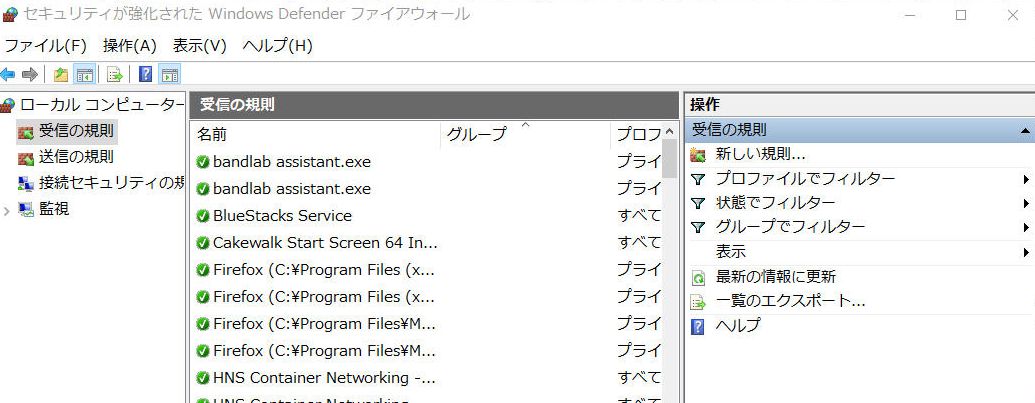Expand the 監視 tree node

7,210
